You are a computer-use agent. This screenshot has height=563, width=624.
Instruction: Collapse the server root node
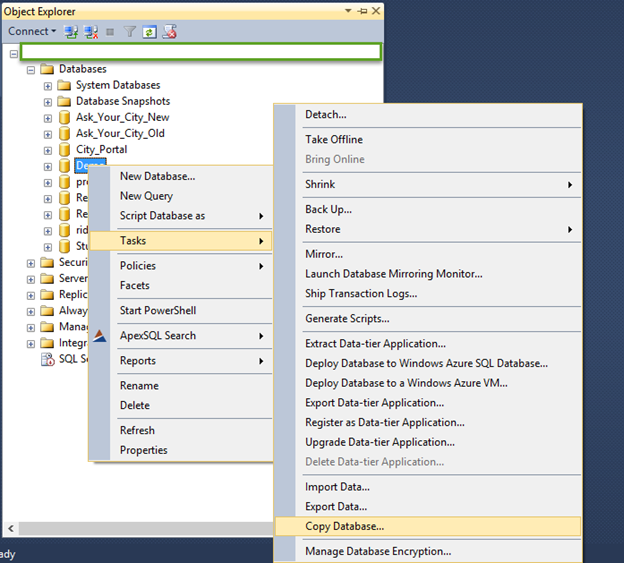coord(14,54)
